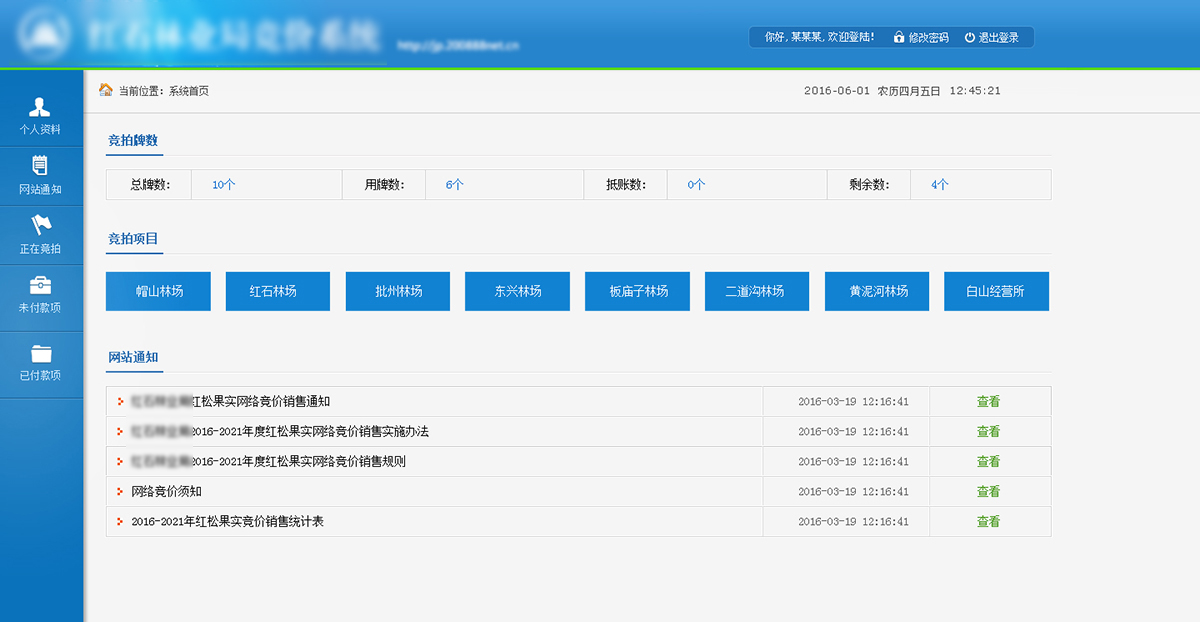1200x622 pixels.
Task: Click the date 2016-06-01 in header
Action: (x=836, y=91)
